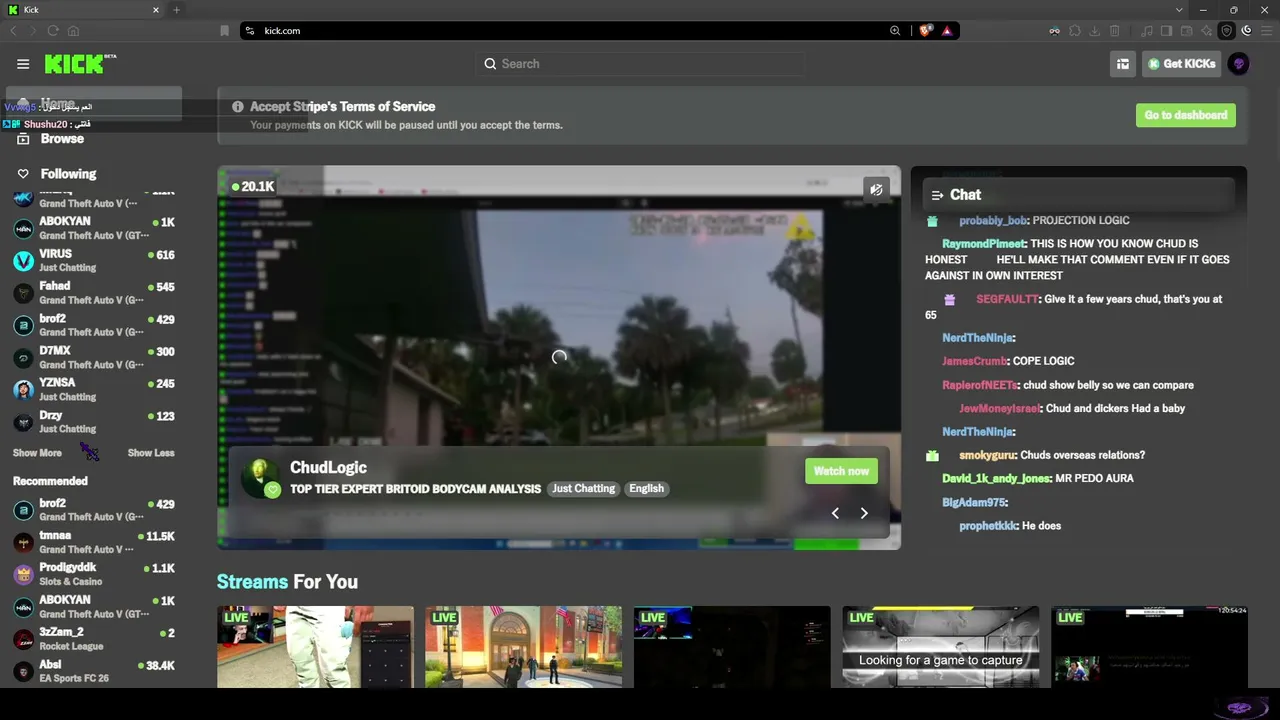
Task: Open Brave Shields lion icon
Action: point(925,31)
